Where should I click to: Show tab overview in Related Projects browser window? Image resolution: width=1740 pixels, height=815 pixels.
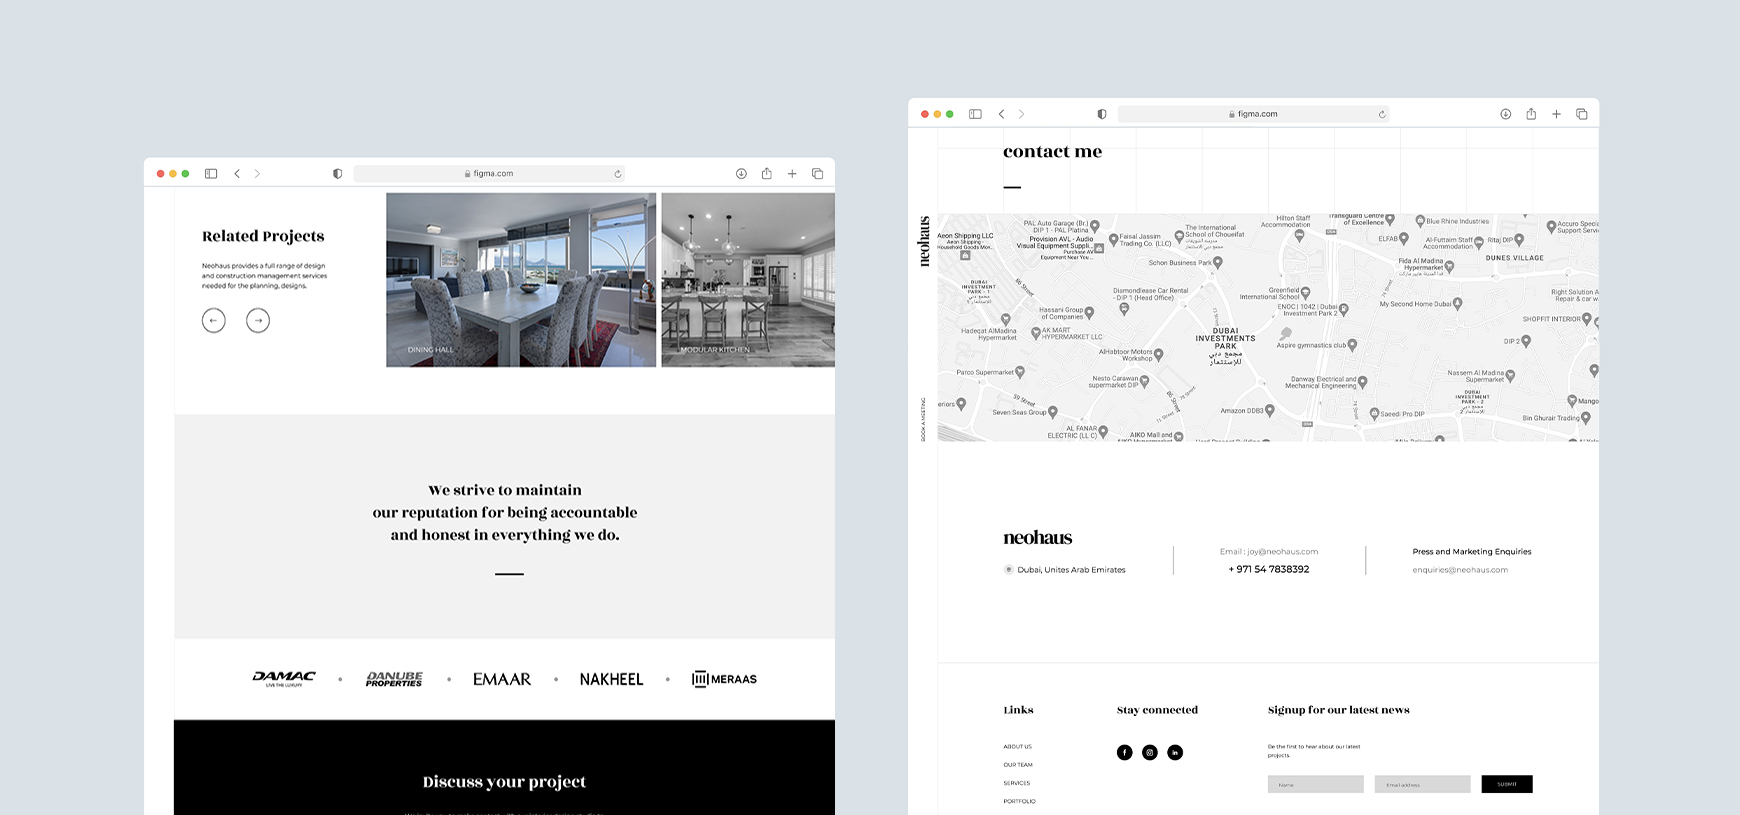coord(817,174)
